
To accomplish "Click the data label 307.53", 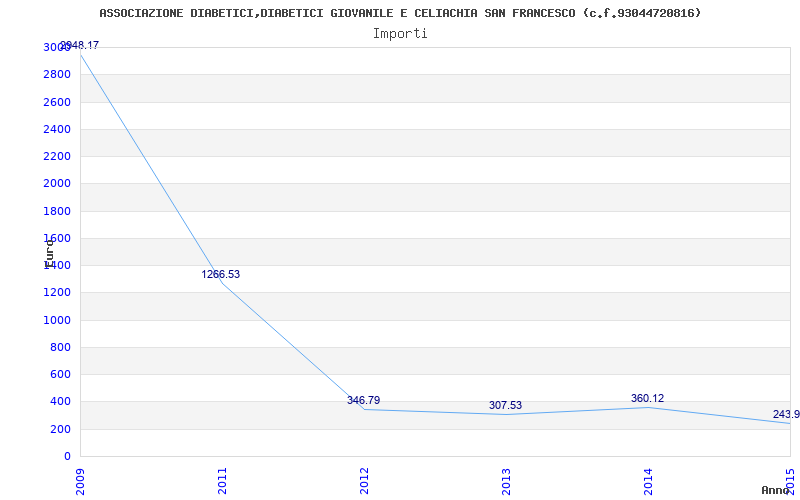I will click(x=505, y=406).
